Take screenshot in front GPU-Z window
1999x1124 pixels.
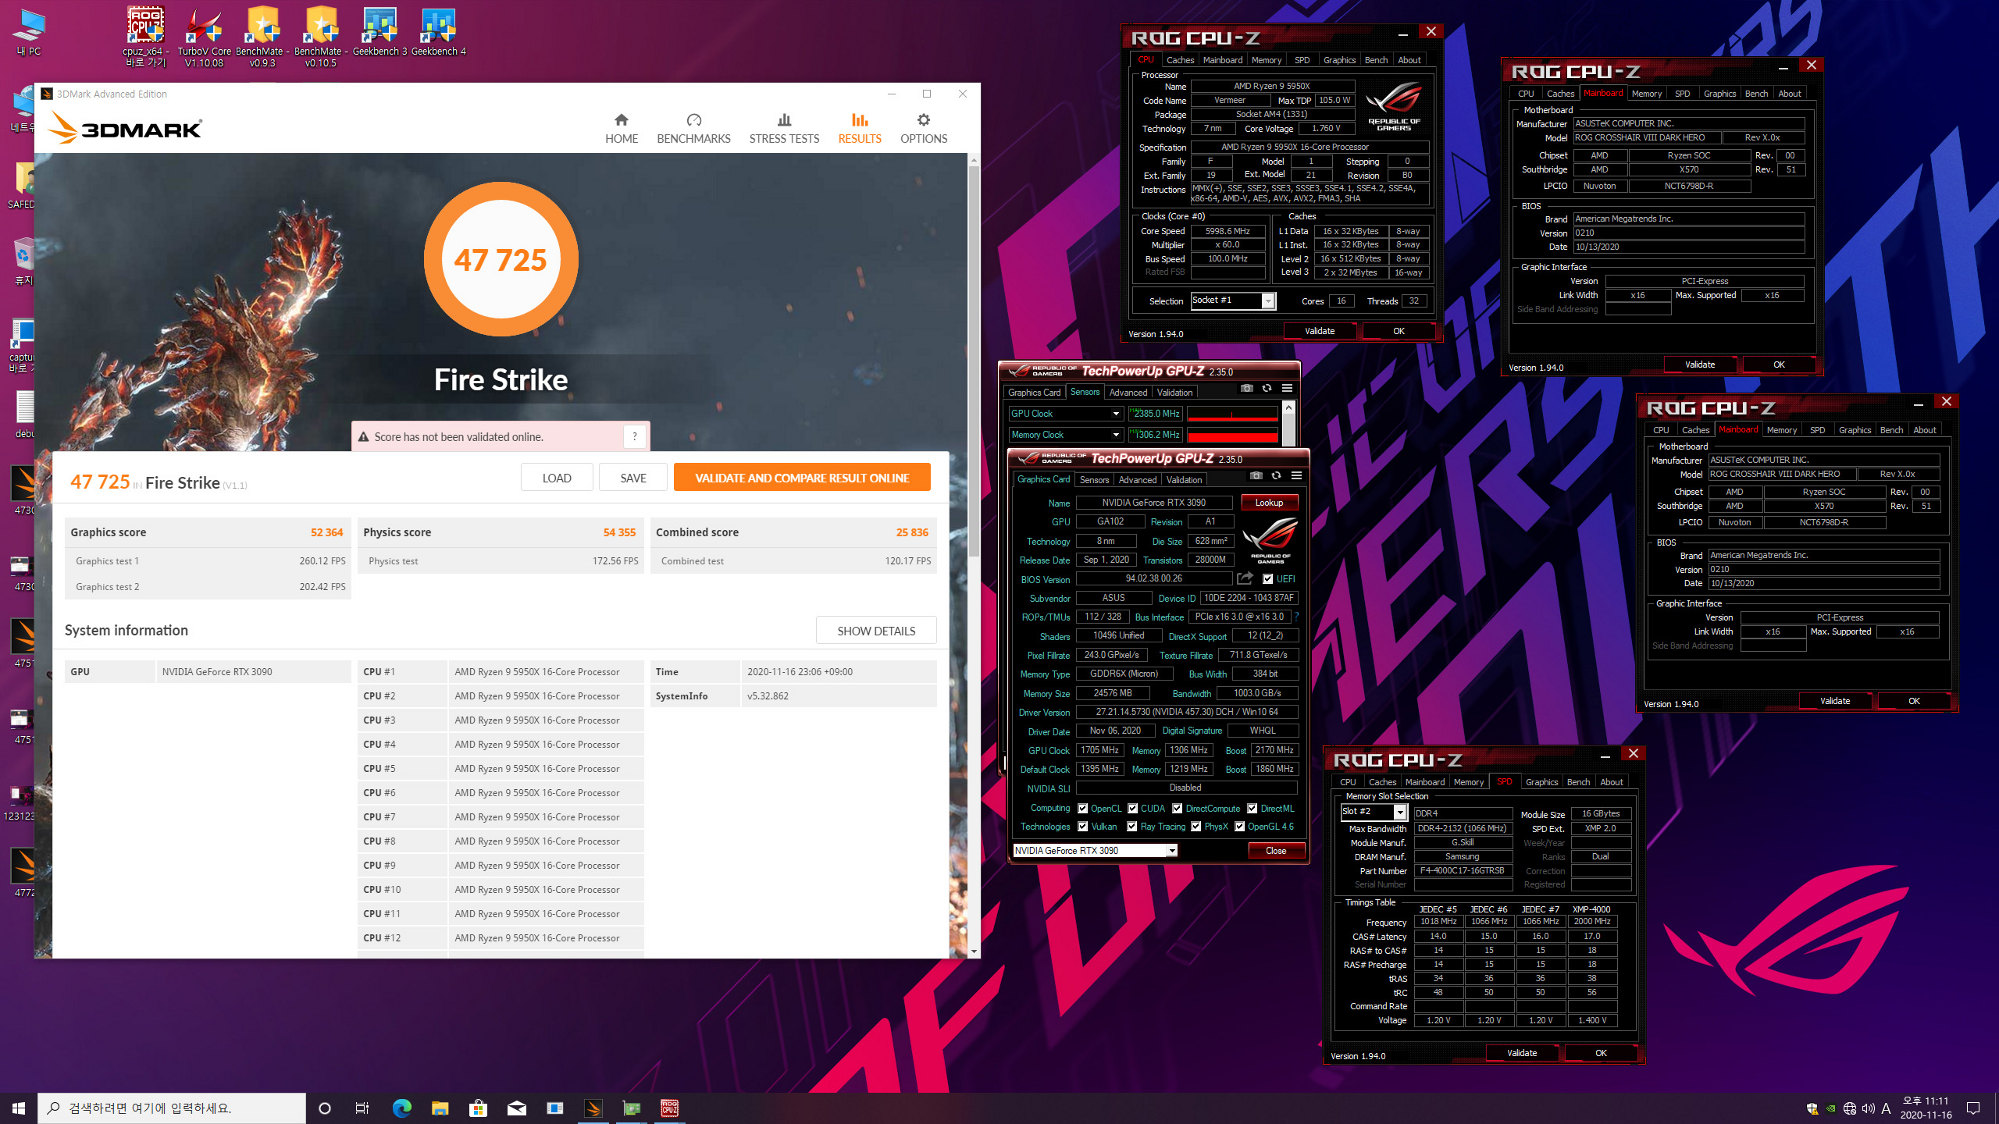pos(1256,475)
